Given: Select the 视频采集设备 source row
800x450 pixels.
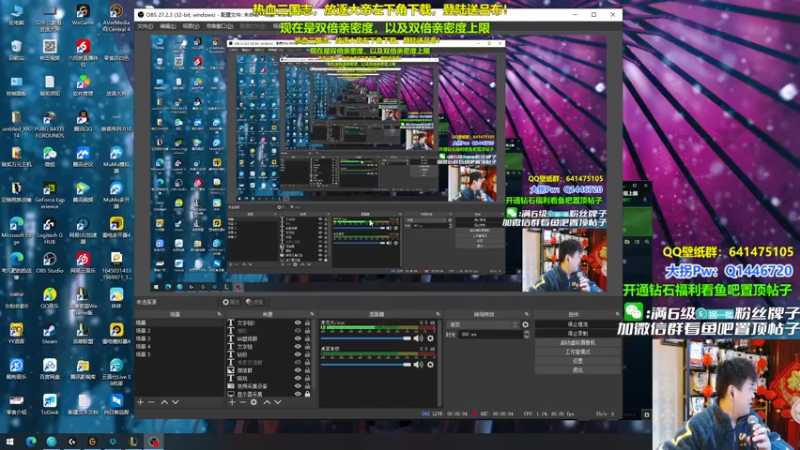Looking at the screenshot, I should tap(269, 386).
